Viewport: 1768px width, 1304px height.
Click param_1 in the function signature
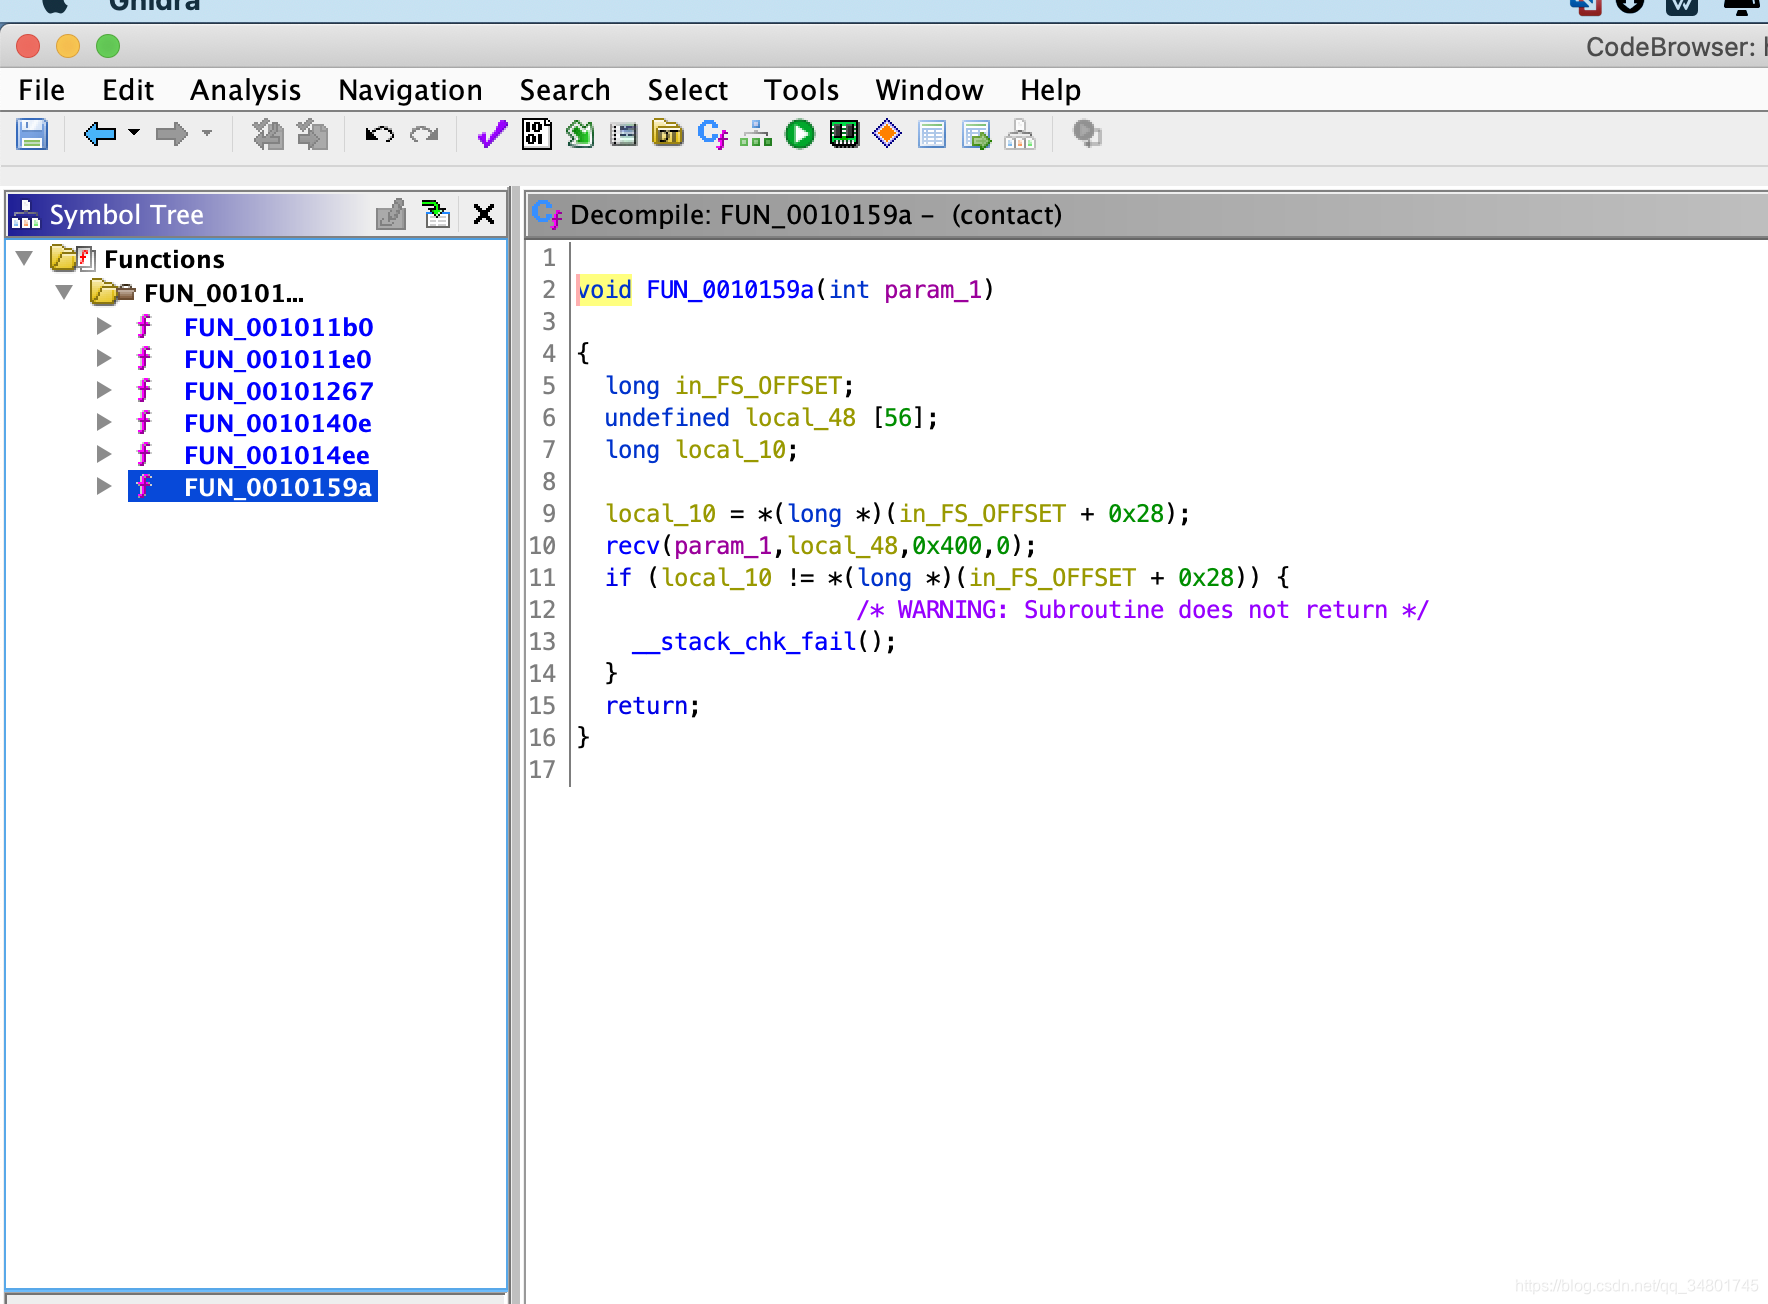933,290
